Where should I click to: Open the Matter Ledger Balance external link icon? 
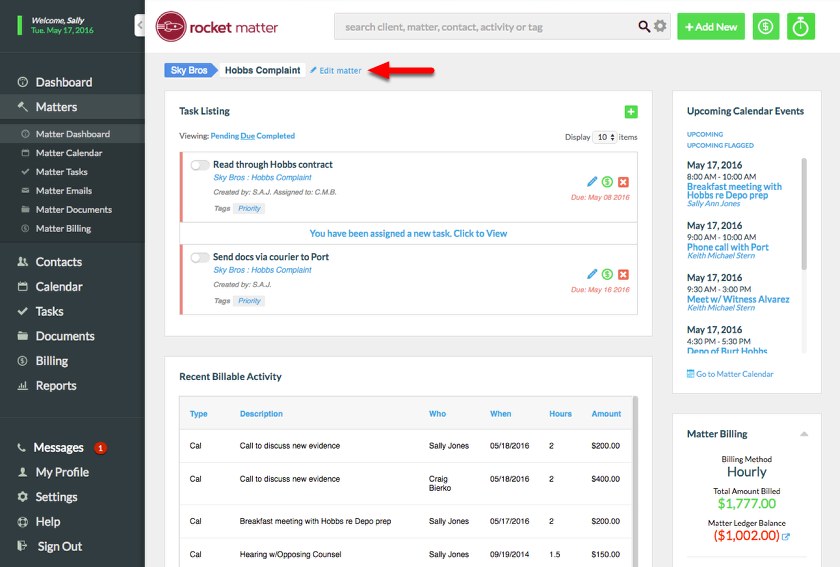click(786, 536)
